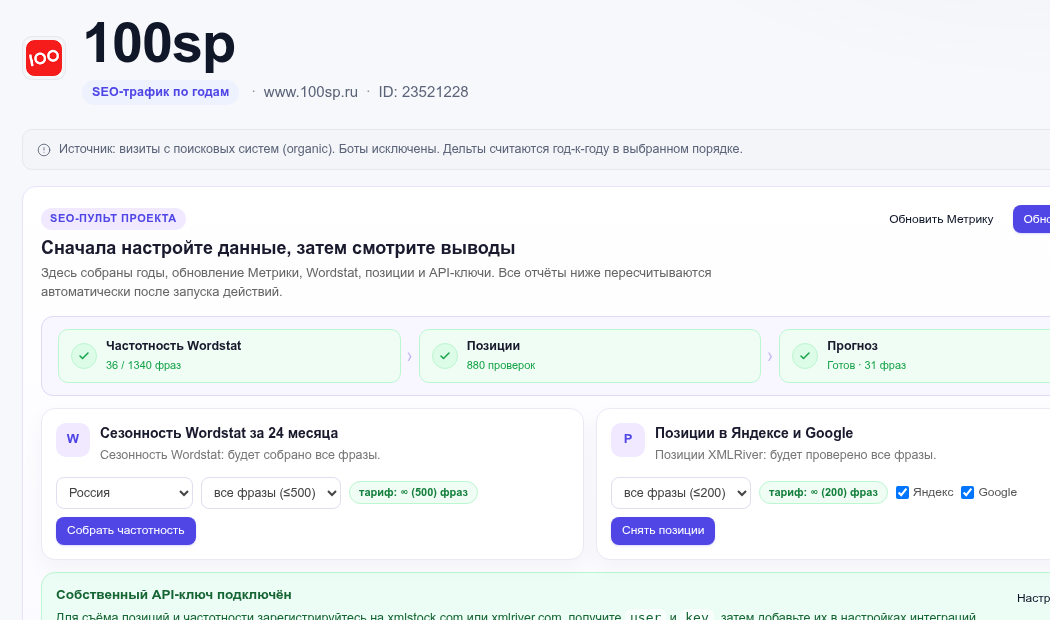The image size is (1050, 620).
Task: Click Сезонность Wordstat за 24 месяца heading
Action: click(x=219, y=433)
